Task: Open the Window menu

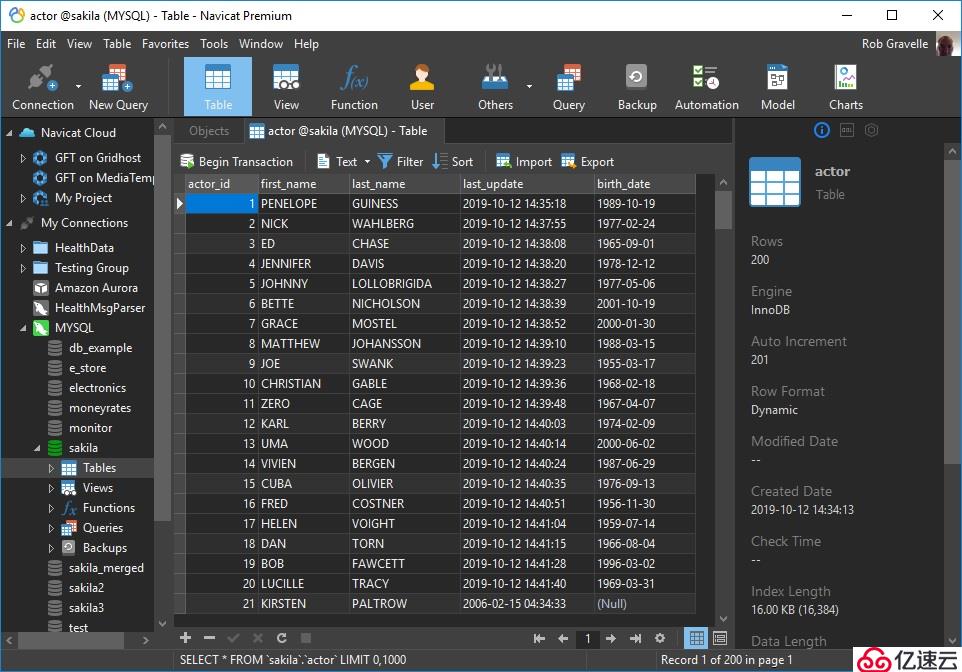Action: click(261, 44)
